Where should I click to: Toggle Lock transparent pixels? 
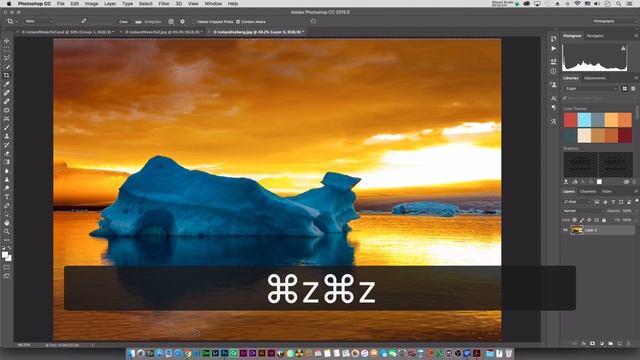(575, 220)
